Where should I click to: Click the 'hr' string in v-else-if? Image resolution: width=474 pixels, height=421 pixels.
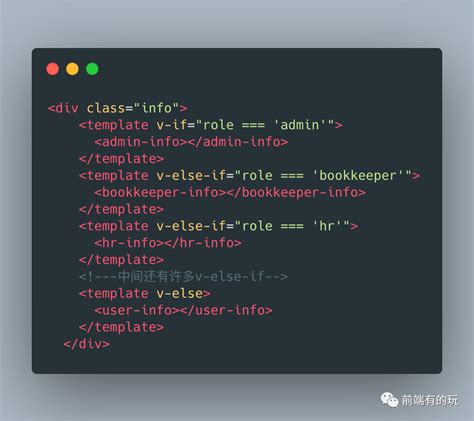pos(327,226)
